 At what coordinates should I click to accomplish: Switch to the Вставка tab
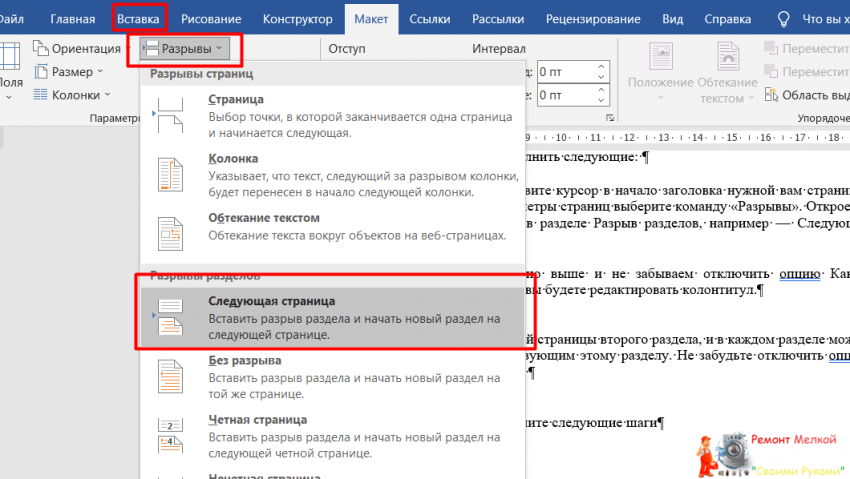tap(138, 19)
